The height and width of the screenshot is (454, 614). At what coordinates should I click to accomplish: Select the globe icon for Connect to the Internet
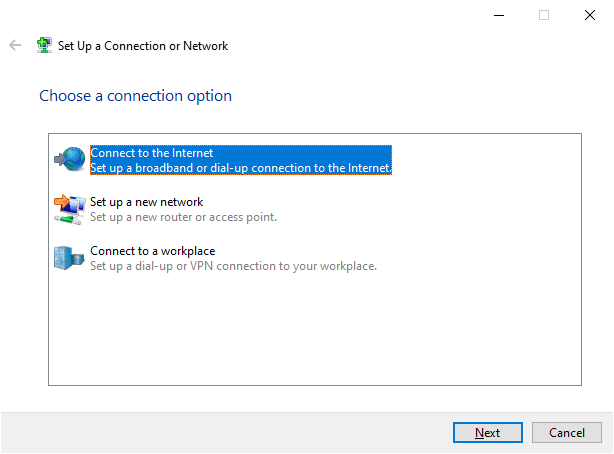(x=70, y=159)
